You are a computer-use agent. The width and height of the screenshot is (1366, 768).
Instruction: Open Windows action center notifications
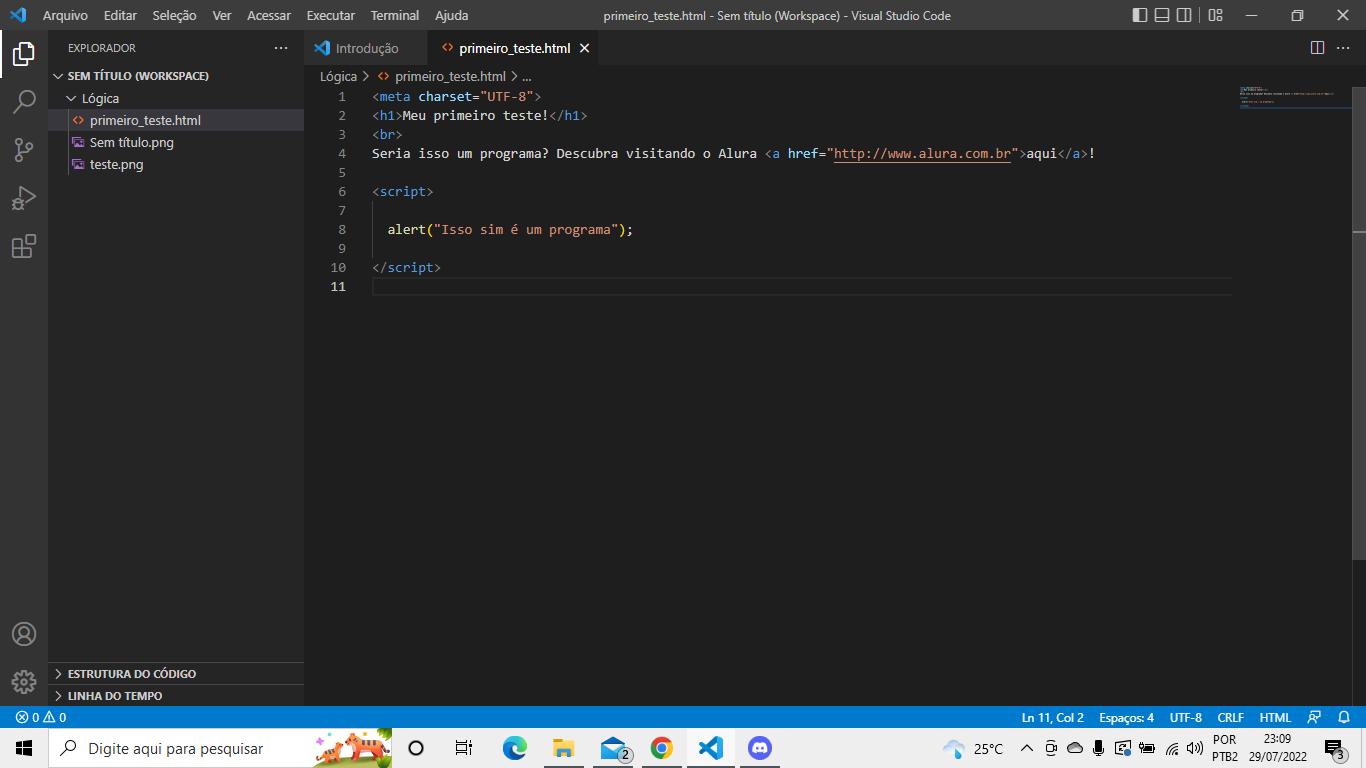click(1334, 748)
